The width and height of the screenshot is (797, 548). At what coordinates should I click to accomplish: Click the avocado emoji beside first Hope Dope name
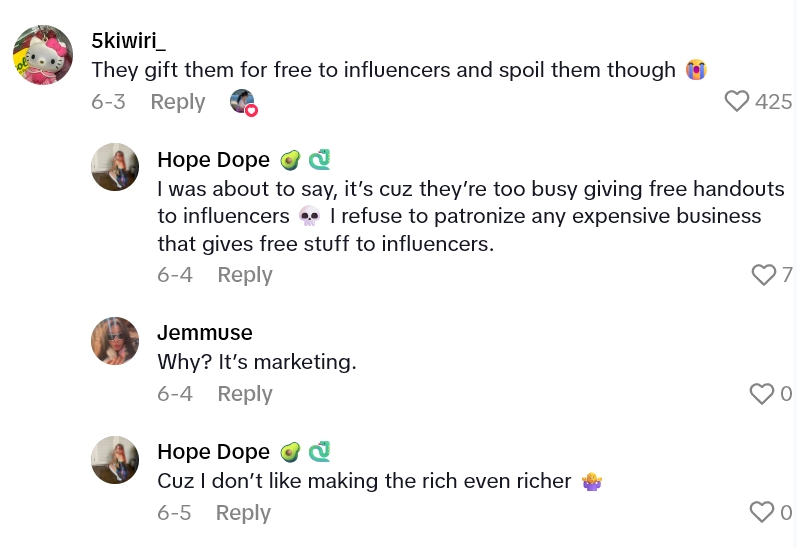[x=290, y=160]
